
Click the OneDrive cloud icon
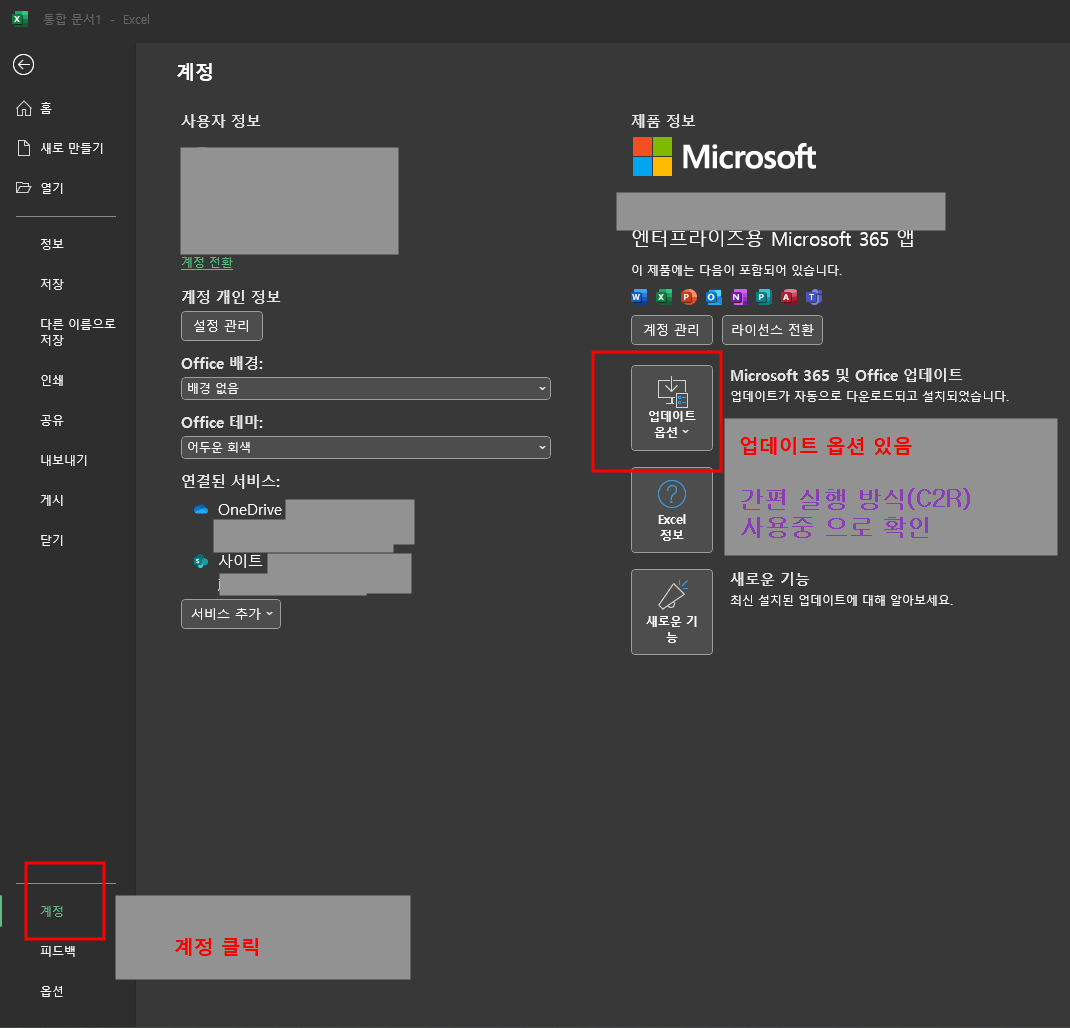pyautogui.click(x=201, y=509)
